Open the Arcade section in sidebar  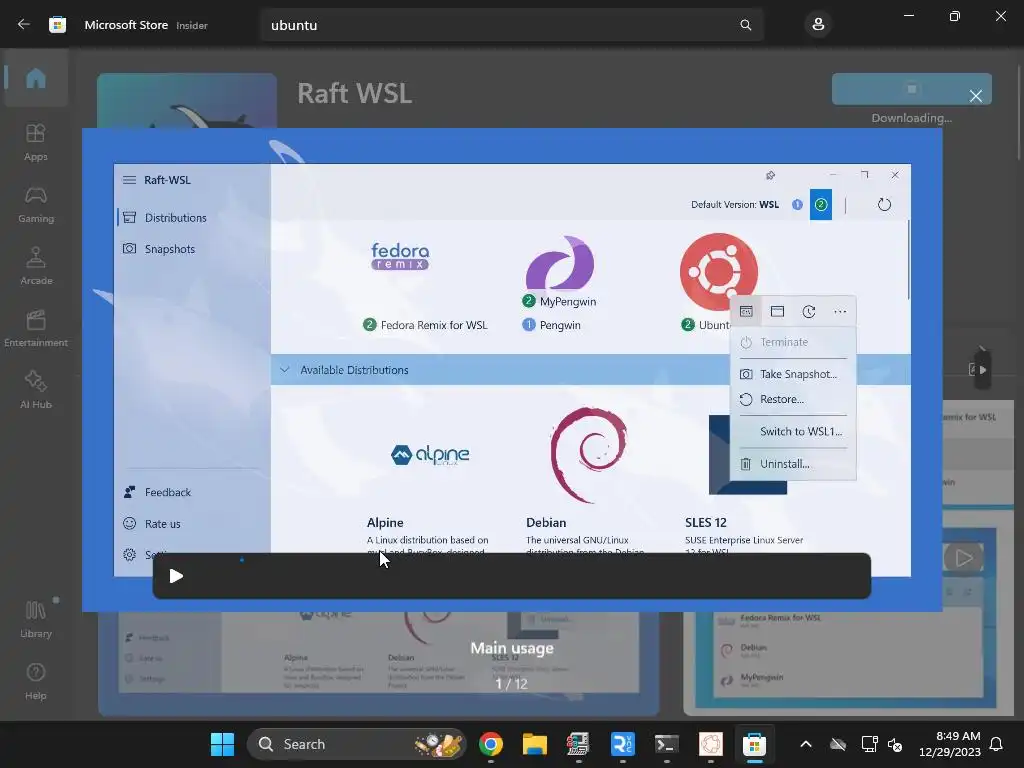[36, 266]
